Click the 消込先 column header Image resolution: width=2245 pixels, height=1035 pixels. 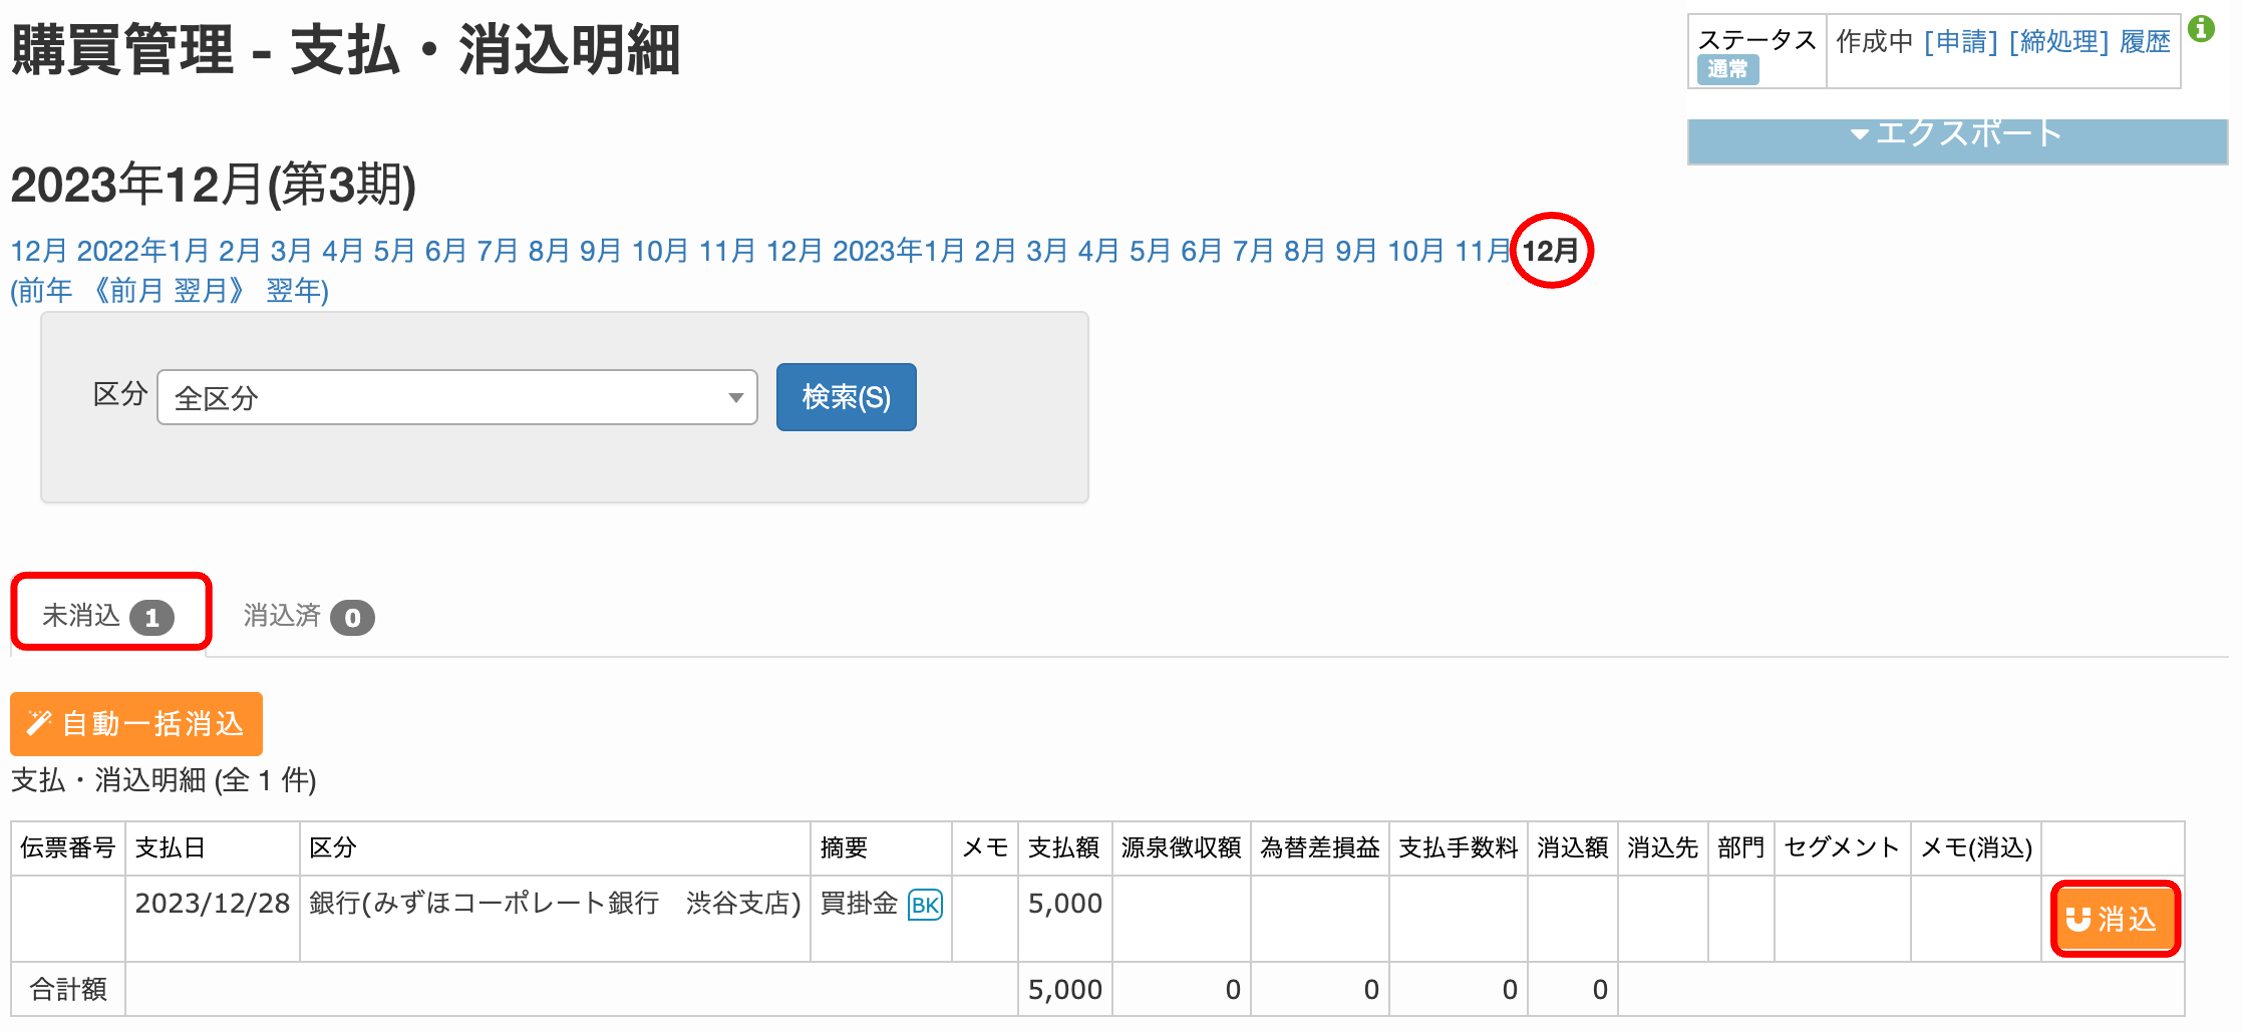1662,848
